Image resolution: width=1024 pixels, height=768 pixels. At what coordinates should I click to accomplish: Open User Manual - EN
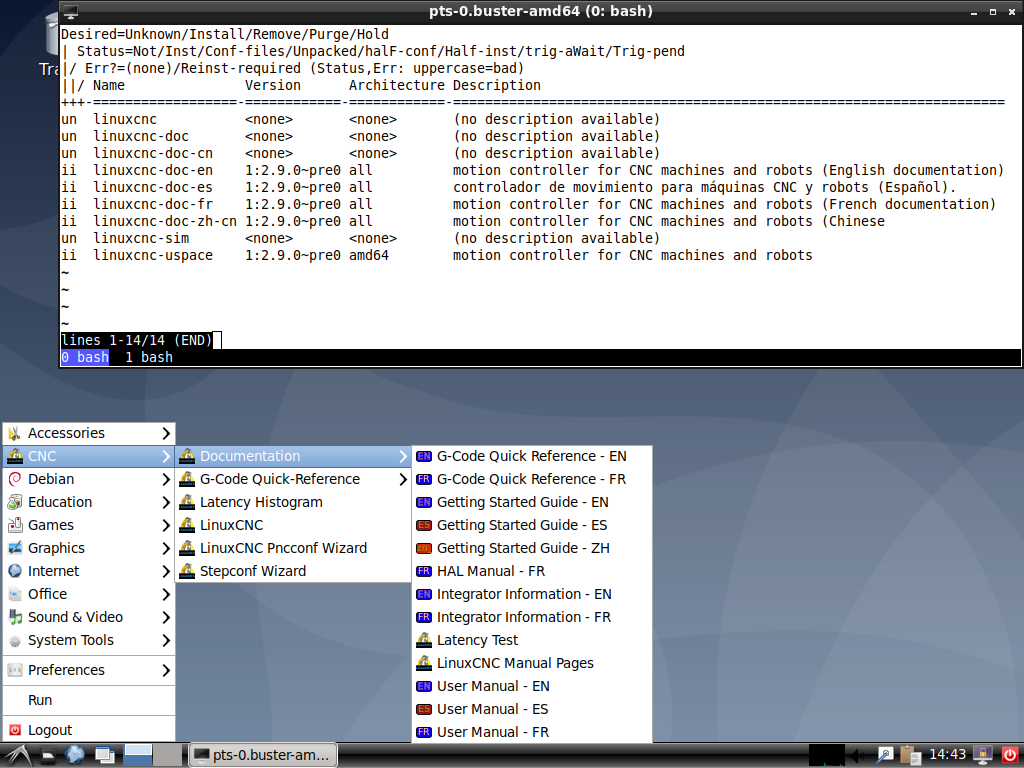532,686
